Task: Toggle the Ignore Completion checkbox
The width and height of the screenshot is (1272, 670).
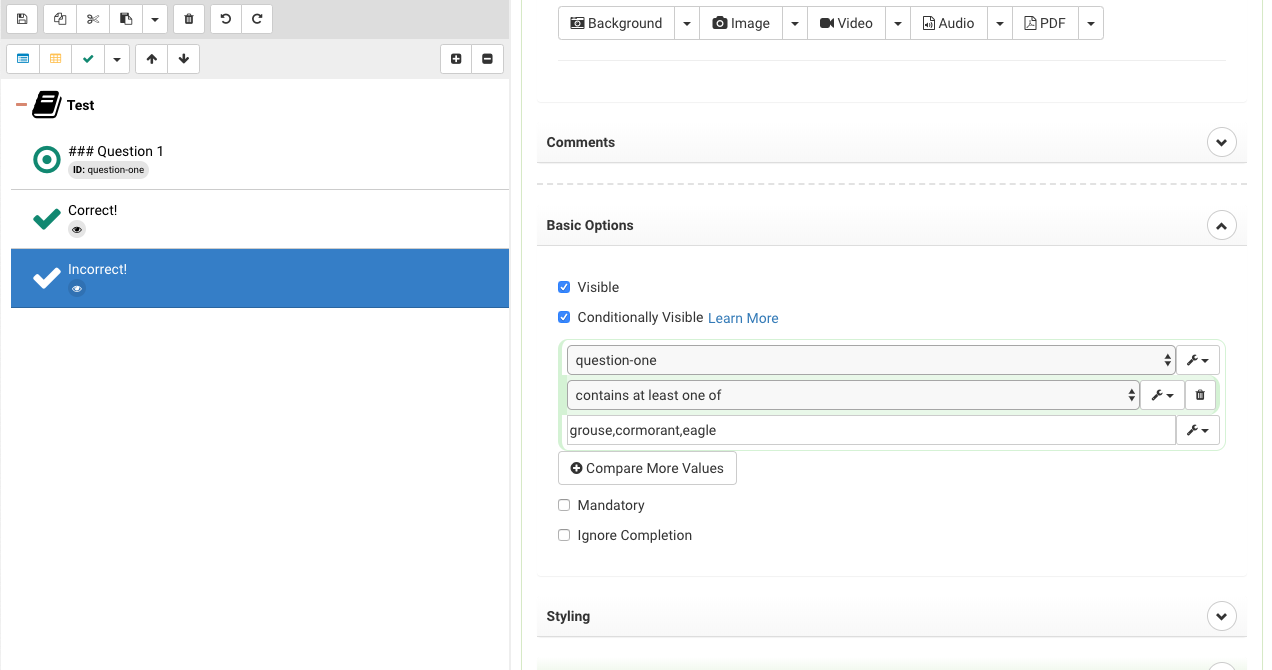Action: click(x=564, y=535)
